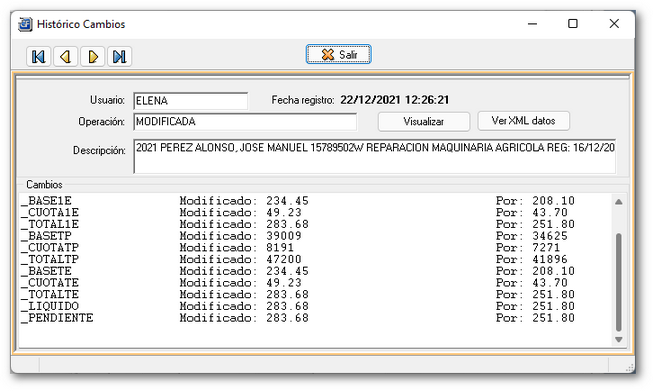The image size is (653, 391).
Task: Jump to the last record
Action: click(x=120, y=56)
